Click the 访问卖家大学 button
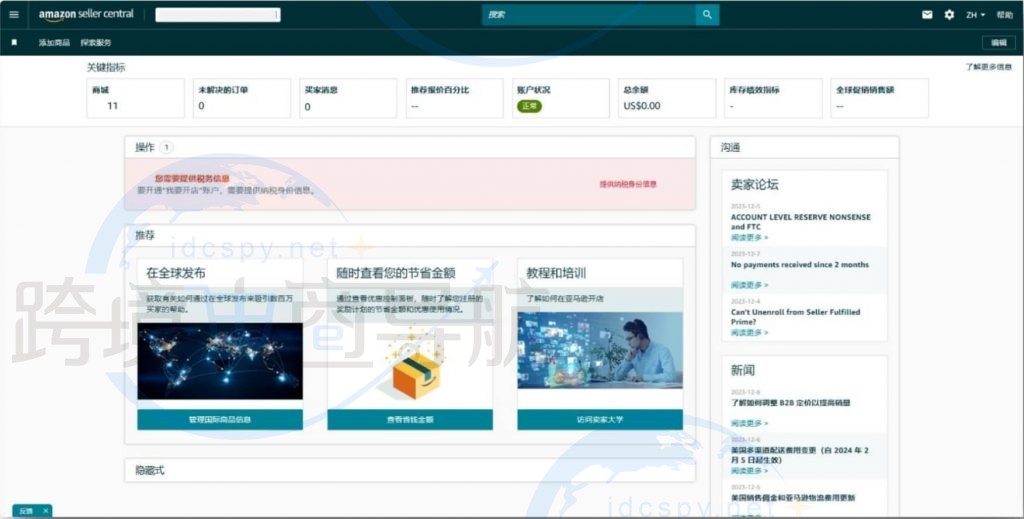 pos(600,420)
